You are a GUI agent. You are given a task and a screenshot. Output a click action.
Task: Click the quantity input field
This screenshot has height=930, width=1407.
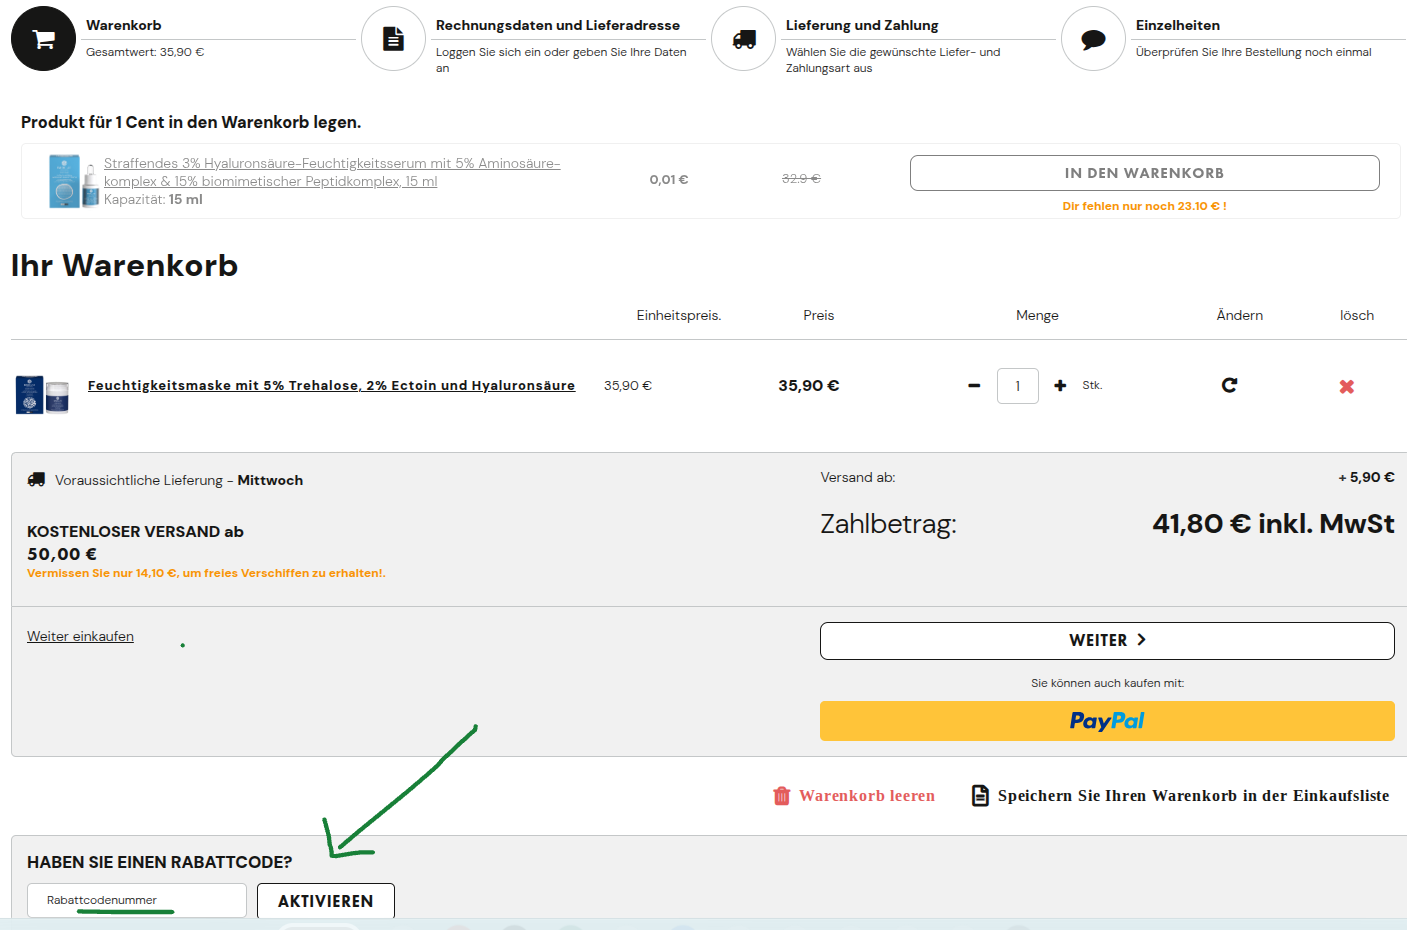pyautogui.click(x=1017, y=386)
